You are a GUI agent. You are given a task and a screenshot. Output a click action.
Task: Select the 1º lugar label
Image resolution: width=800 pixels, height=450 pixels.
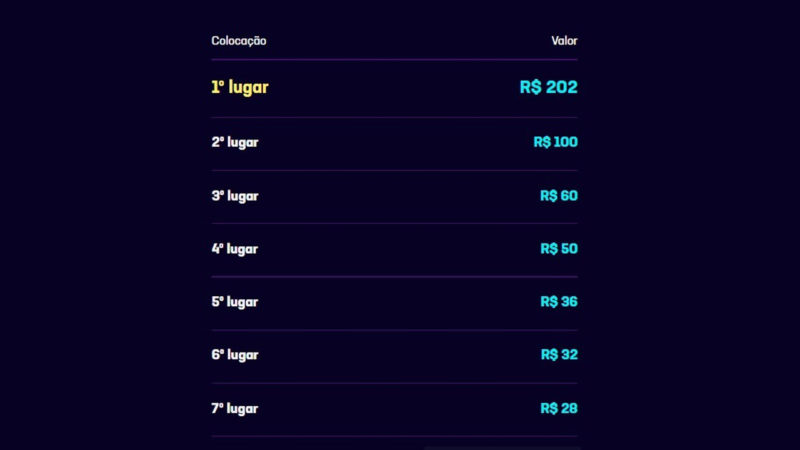click(x=240, y=87)
